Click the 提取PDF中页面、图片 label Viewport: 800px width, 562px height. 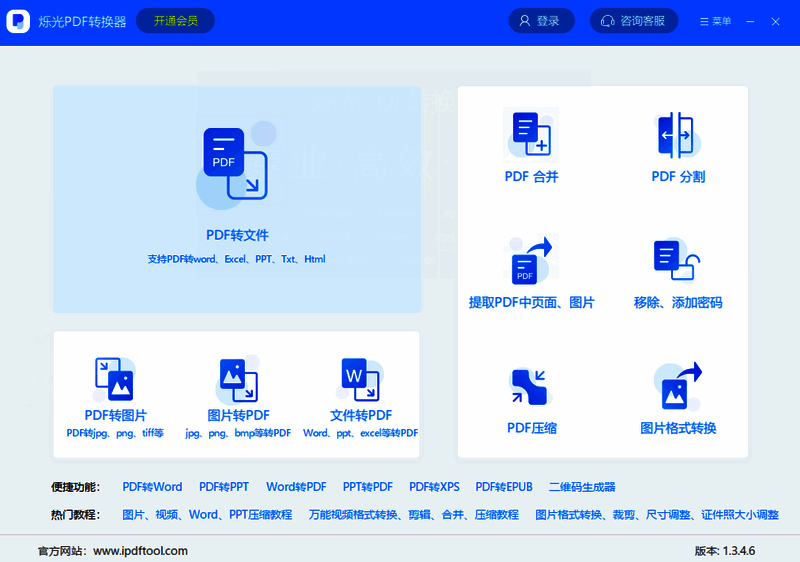(x=532, y=302)
